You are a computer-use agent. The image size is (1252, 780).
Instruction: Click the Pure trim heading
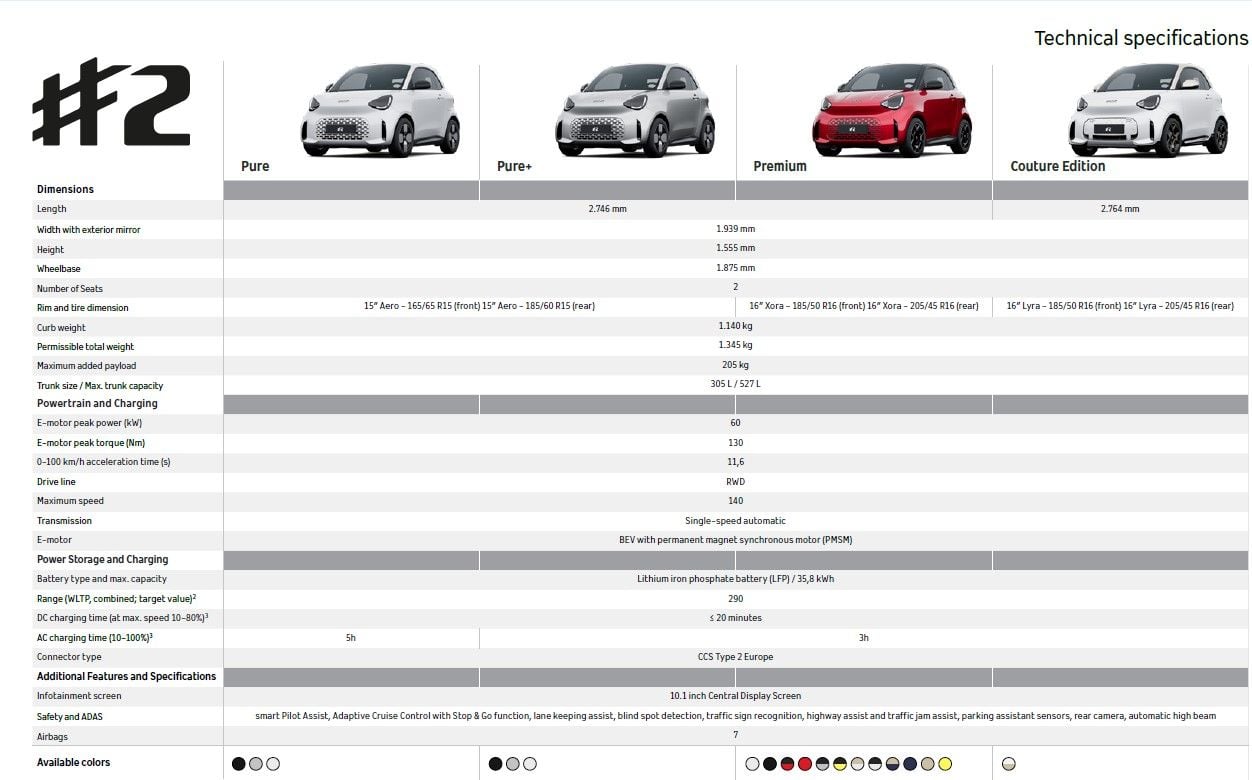(x=255, y=166)
